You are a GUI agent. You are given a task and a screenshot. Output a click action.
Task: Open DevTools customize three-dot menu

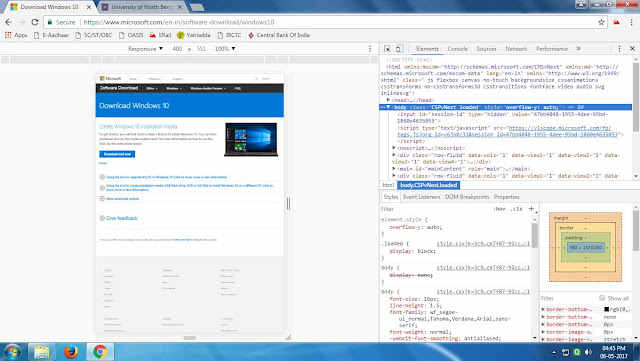619,49
